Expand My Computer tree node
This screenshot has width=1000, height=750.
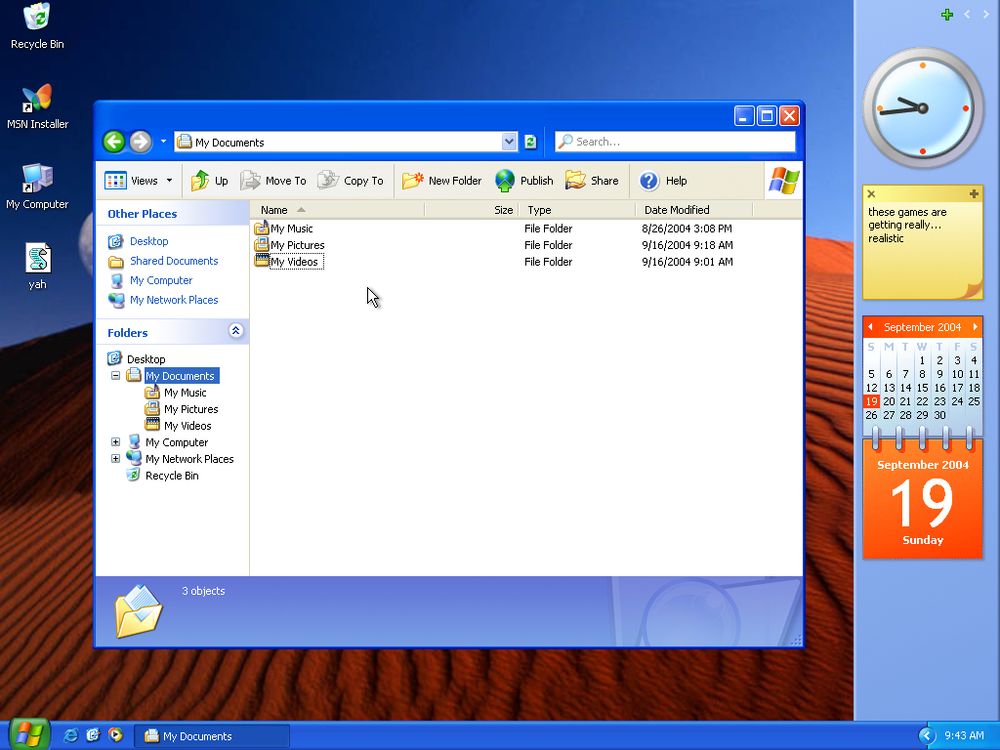[x=115, y=442]
